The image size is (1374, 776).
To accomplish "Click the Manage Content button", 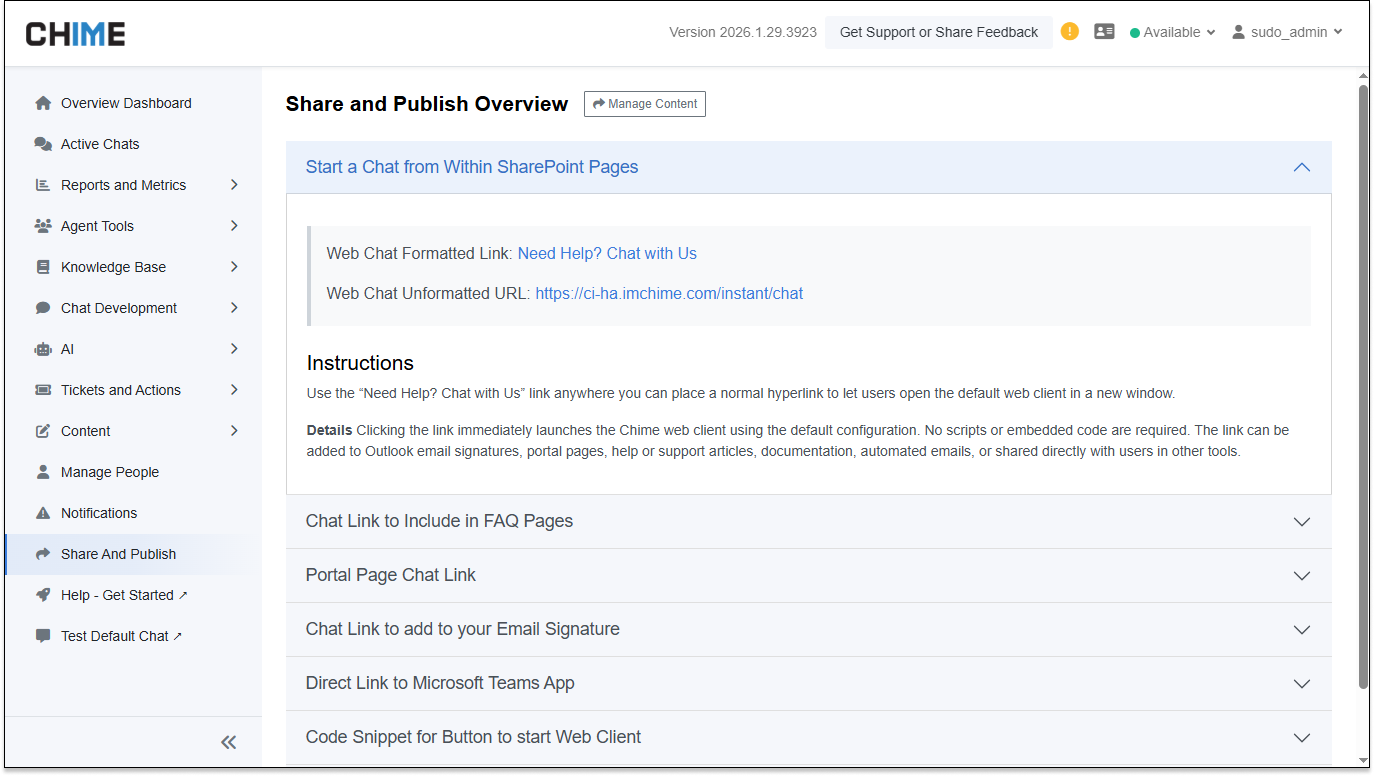I will tap(644, 104).
